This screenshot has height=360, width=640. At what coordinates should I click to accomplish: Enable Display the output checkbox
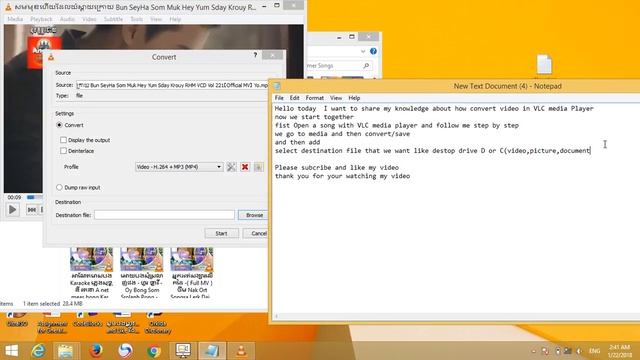click(63, 140)
